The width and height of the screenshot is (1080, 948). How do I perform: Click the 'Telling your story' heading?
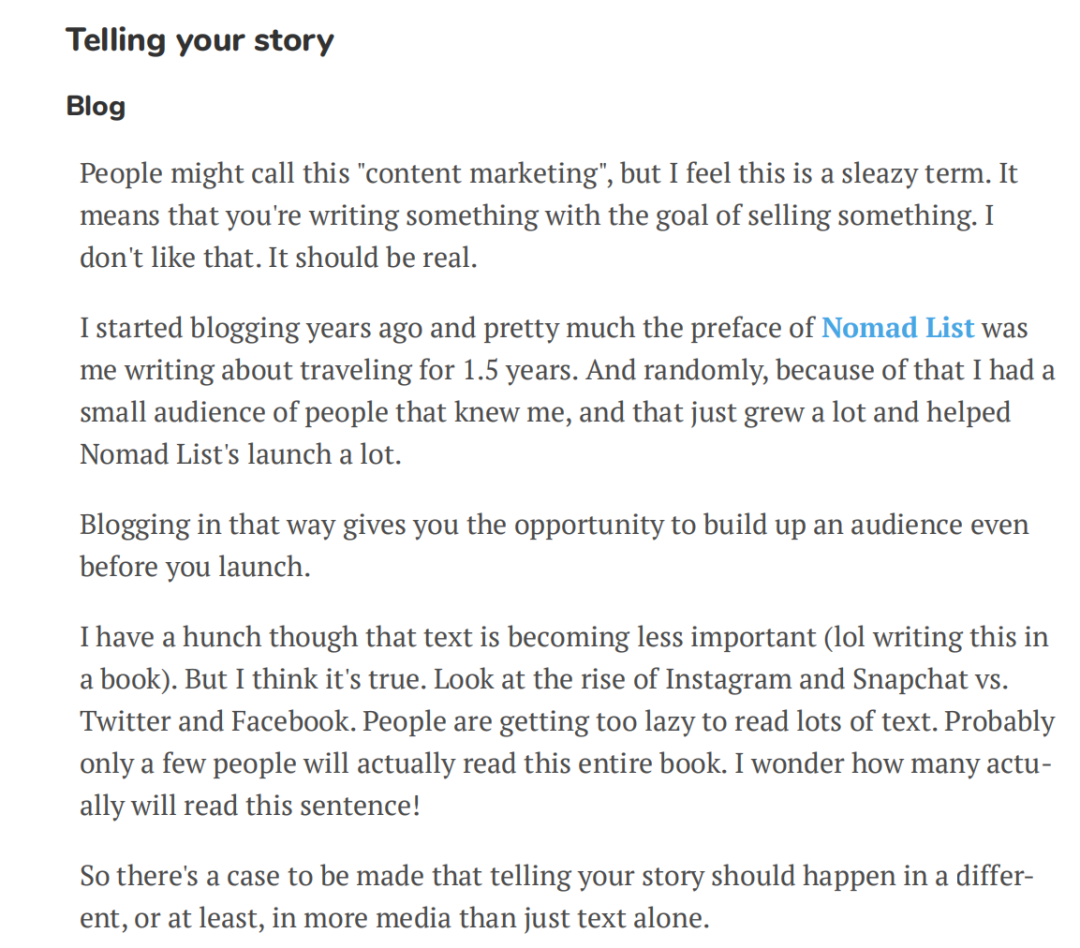pos(200,41)
